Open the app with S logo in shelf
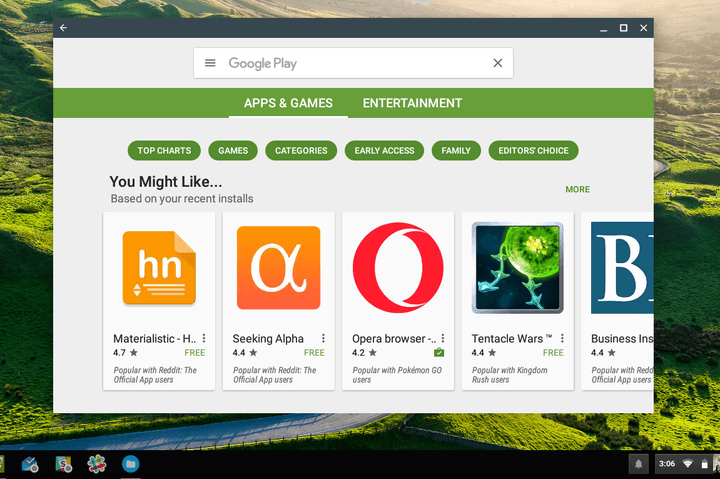This screenshot has height=479, width=720. [x=63, y=464]
